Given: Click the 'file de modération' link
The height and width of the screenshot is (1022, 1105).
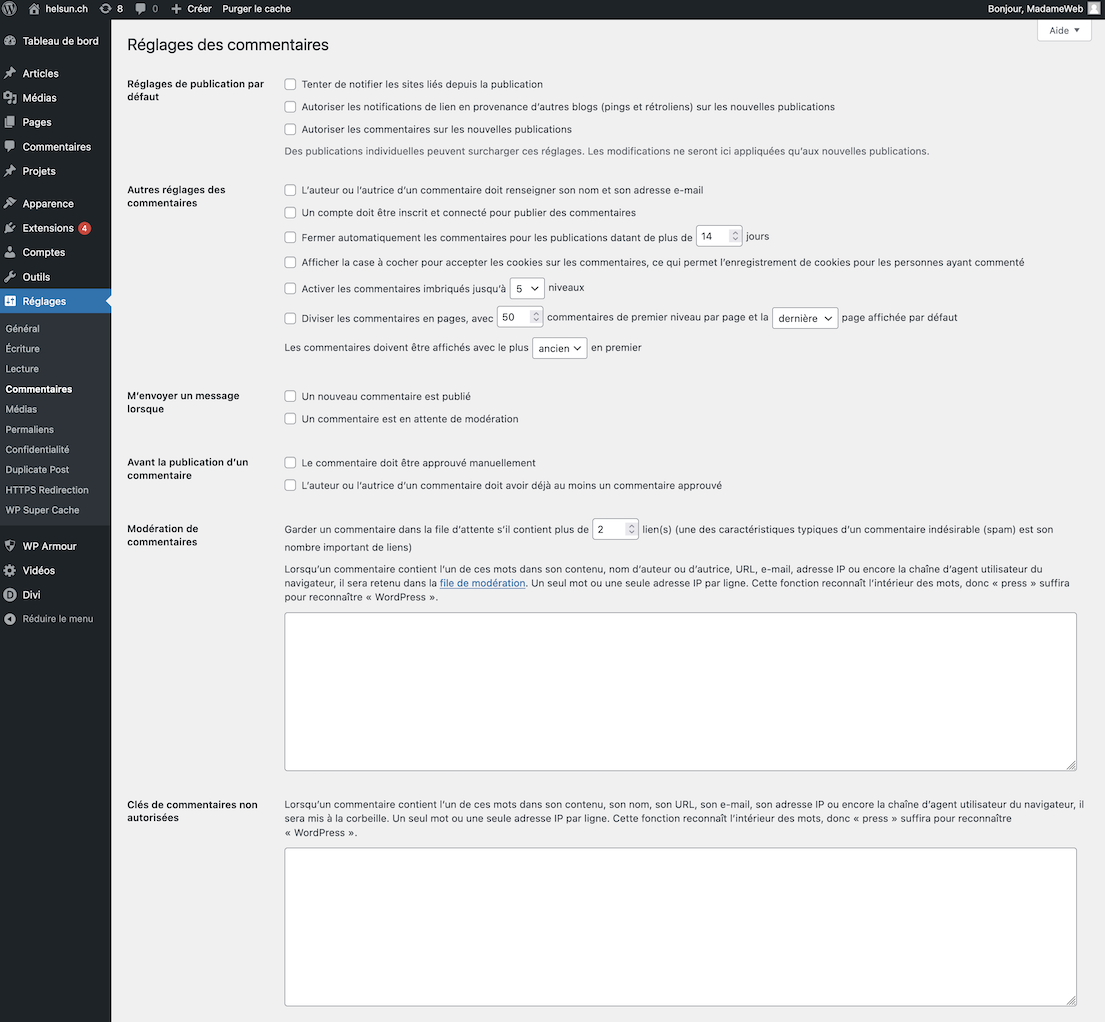Looking at the screenshot, I should click(482, 583).
